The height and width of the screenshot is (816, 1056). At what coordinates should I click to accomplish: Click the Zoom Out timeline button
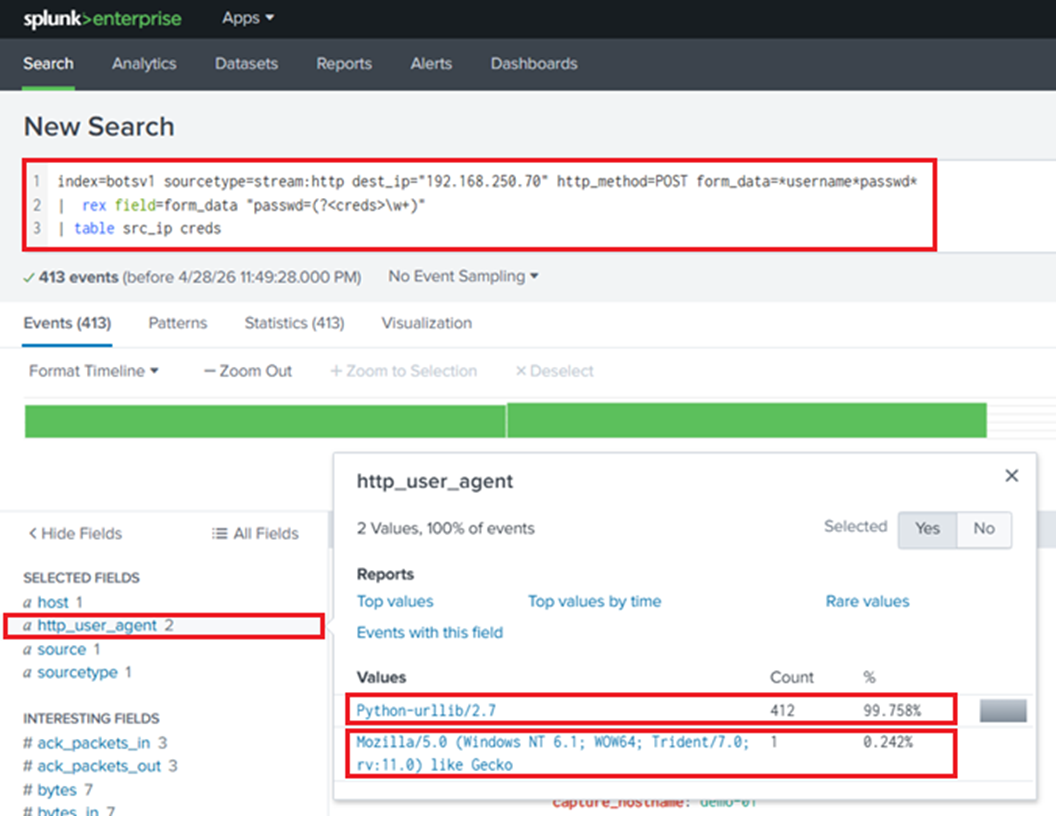[248, 371]
